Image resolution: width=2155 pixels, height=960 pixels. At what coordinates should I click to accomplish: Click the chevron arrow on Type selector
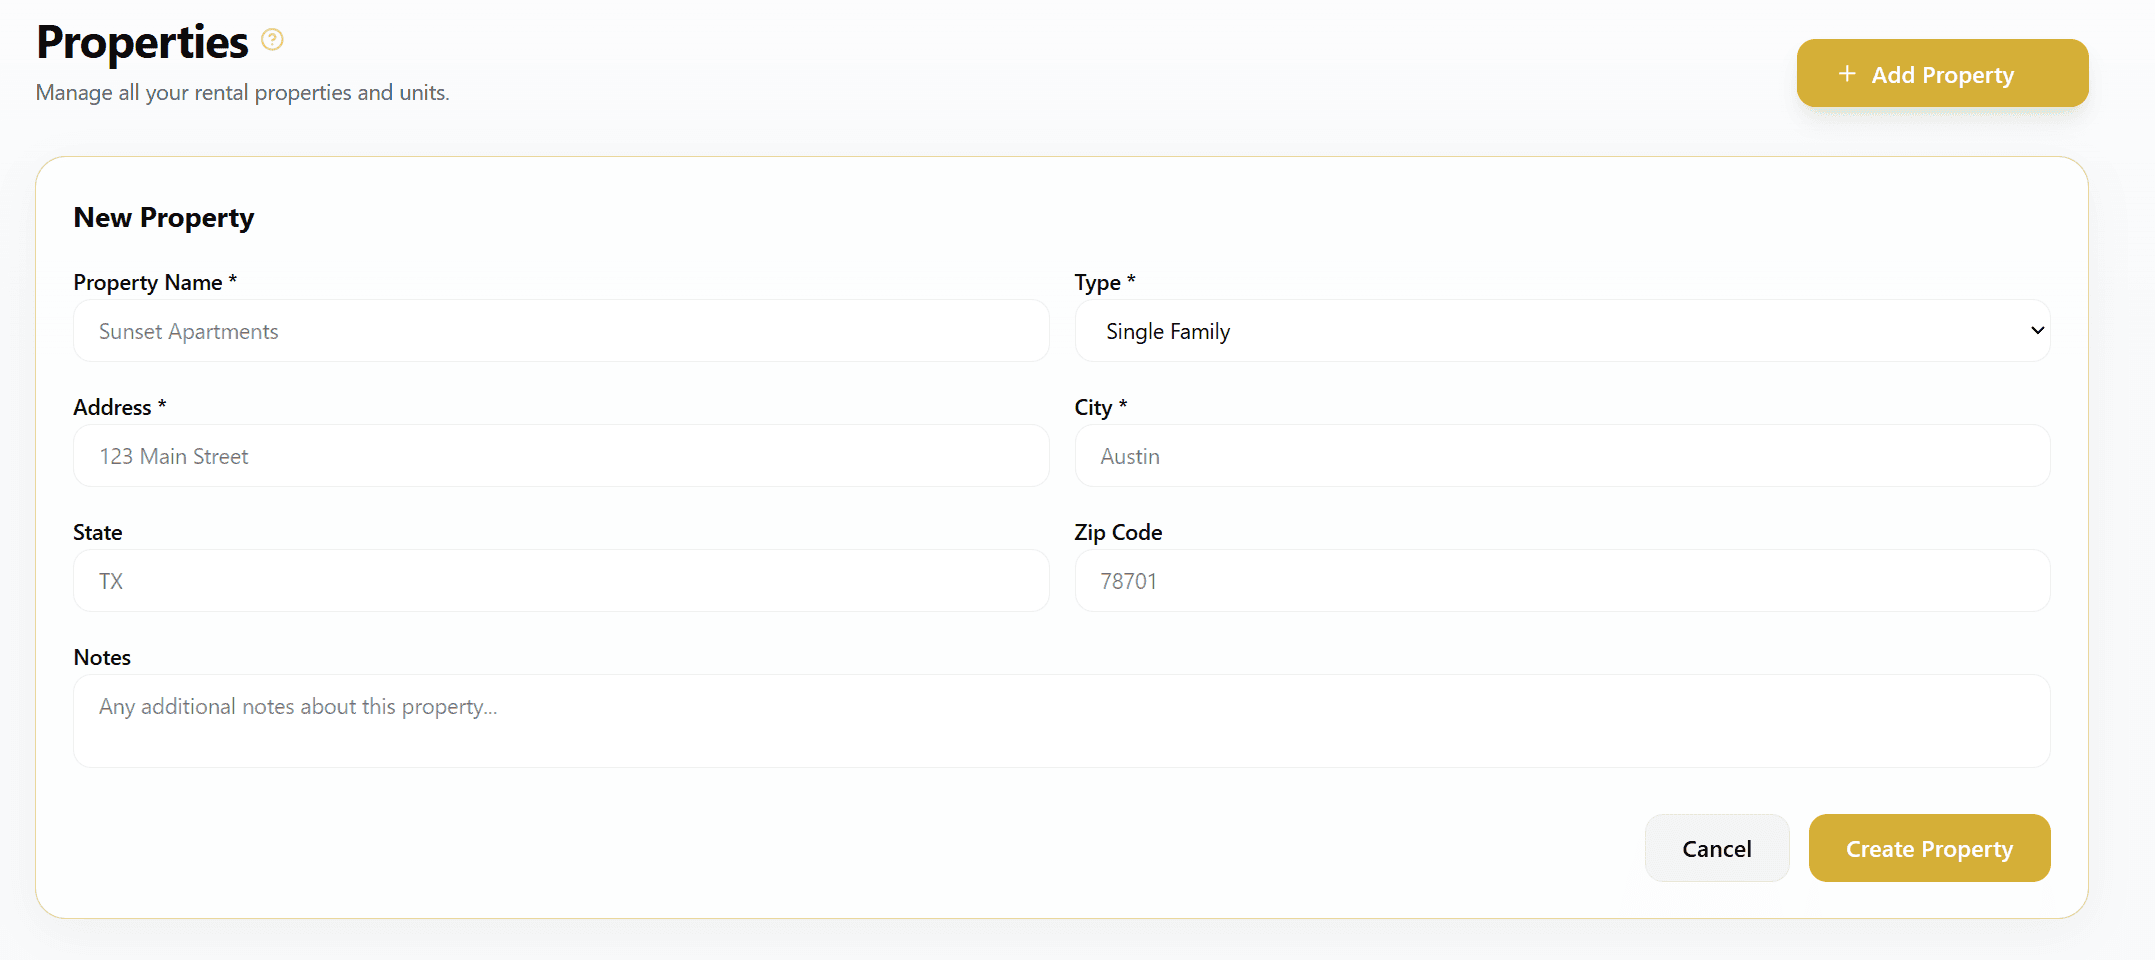pos(2037,331)
